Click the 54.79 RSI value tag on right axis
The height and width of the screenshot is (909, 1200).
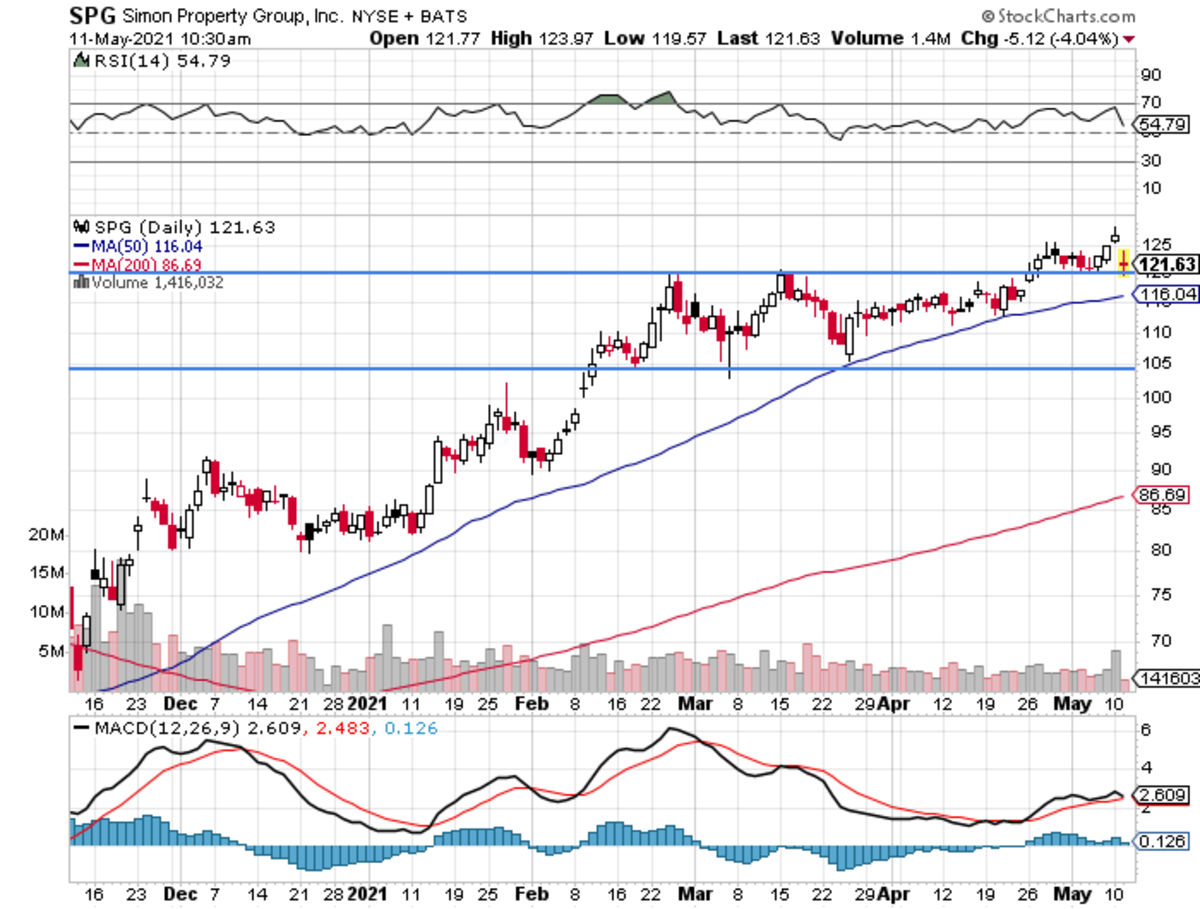(x=1163, y=126)
